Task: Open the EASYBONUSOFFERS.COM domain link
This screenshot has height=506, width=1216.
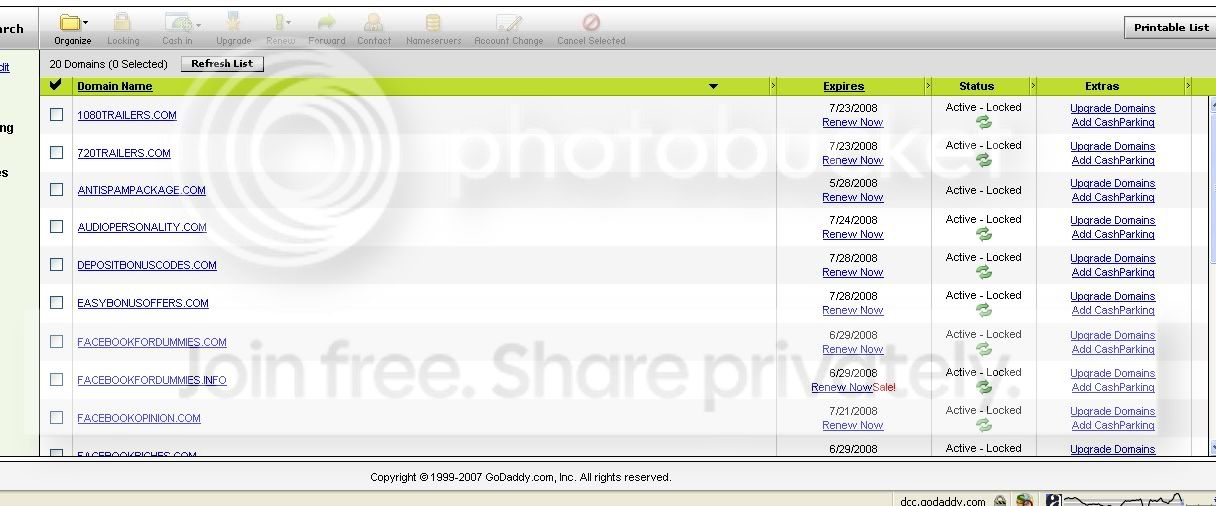Action: [x=143, y=303]
